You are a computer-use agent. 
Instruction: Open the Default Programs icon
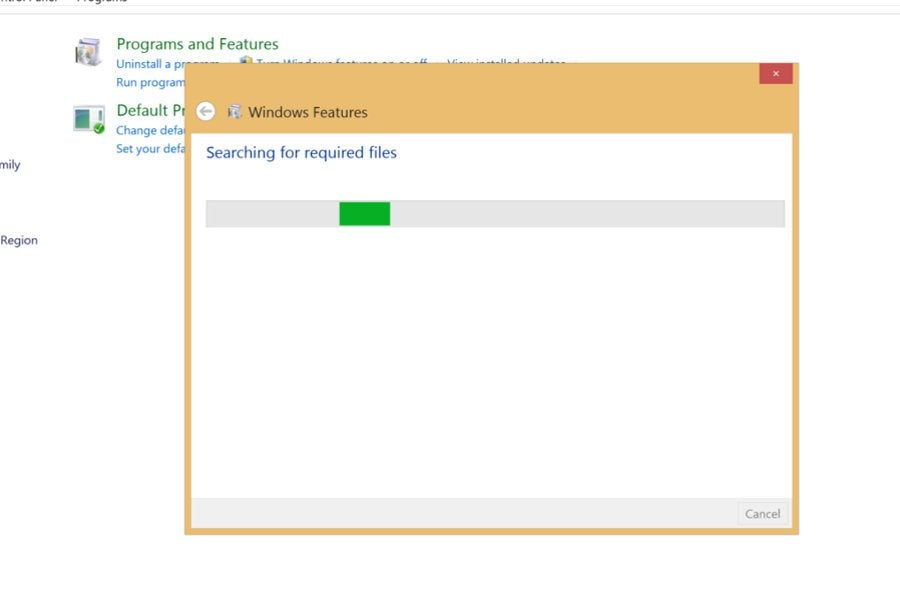pos(89,119)
